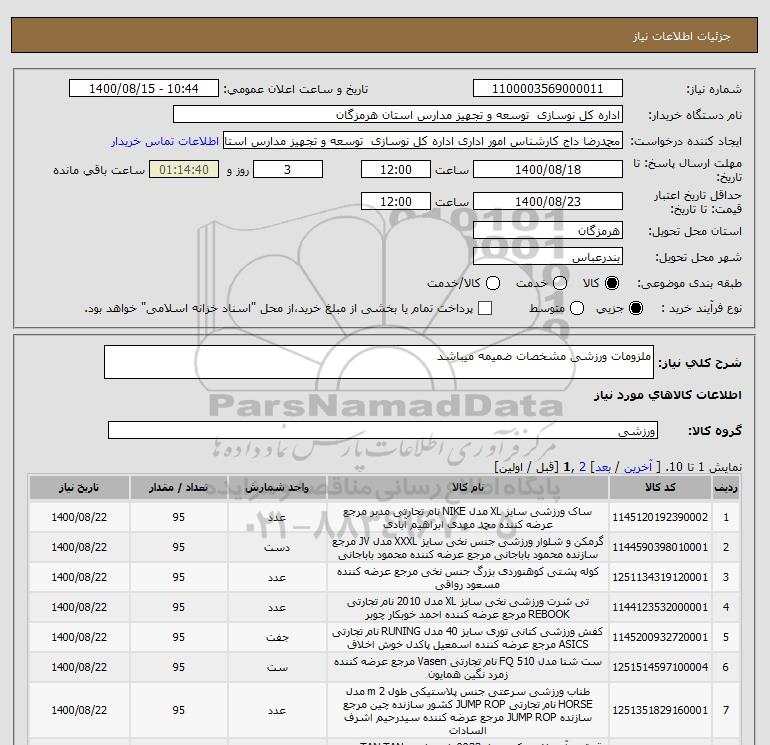Click the hiking backpack item name in row 3
770x745 pixels.
[468, 578]
